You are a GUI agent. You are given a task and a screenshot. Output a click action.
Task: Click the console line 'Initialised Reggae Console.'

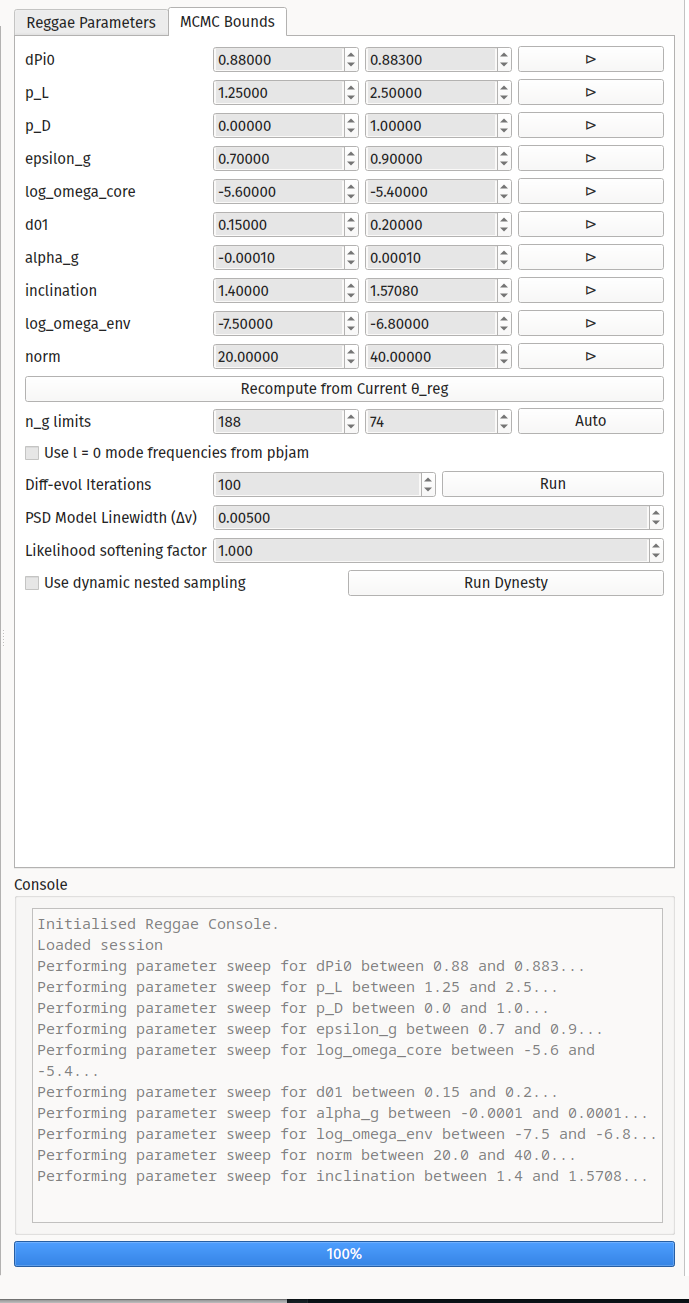[x=158, y=924]
